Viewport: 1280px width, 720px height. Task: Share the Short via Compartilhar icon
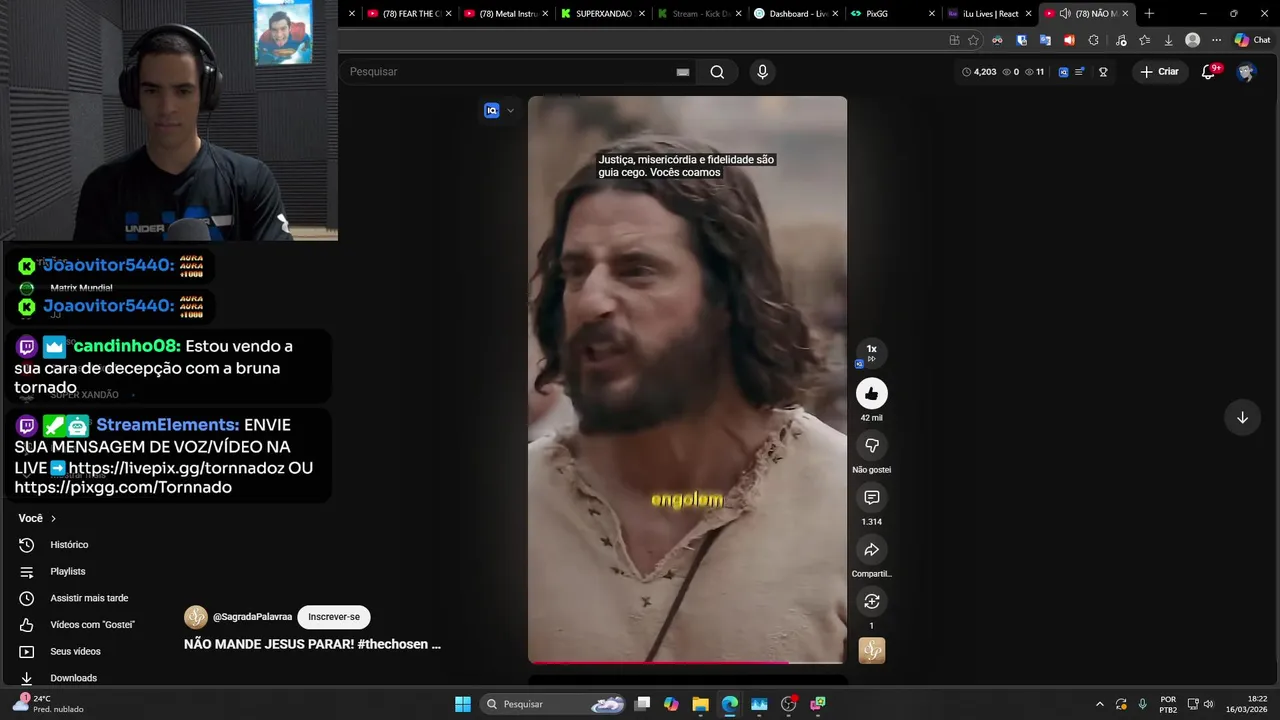871,549
